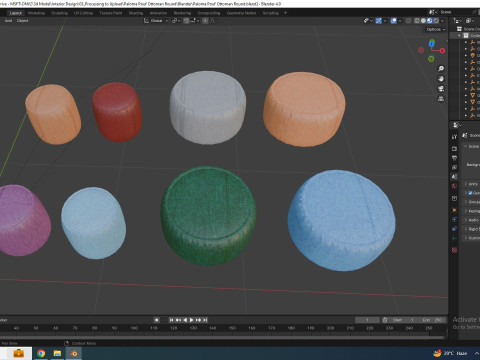480x360 pixels.
Task: Open the viewport Options dropdown
Action: coord(436,29)
